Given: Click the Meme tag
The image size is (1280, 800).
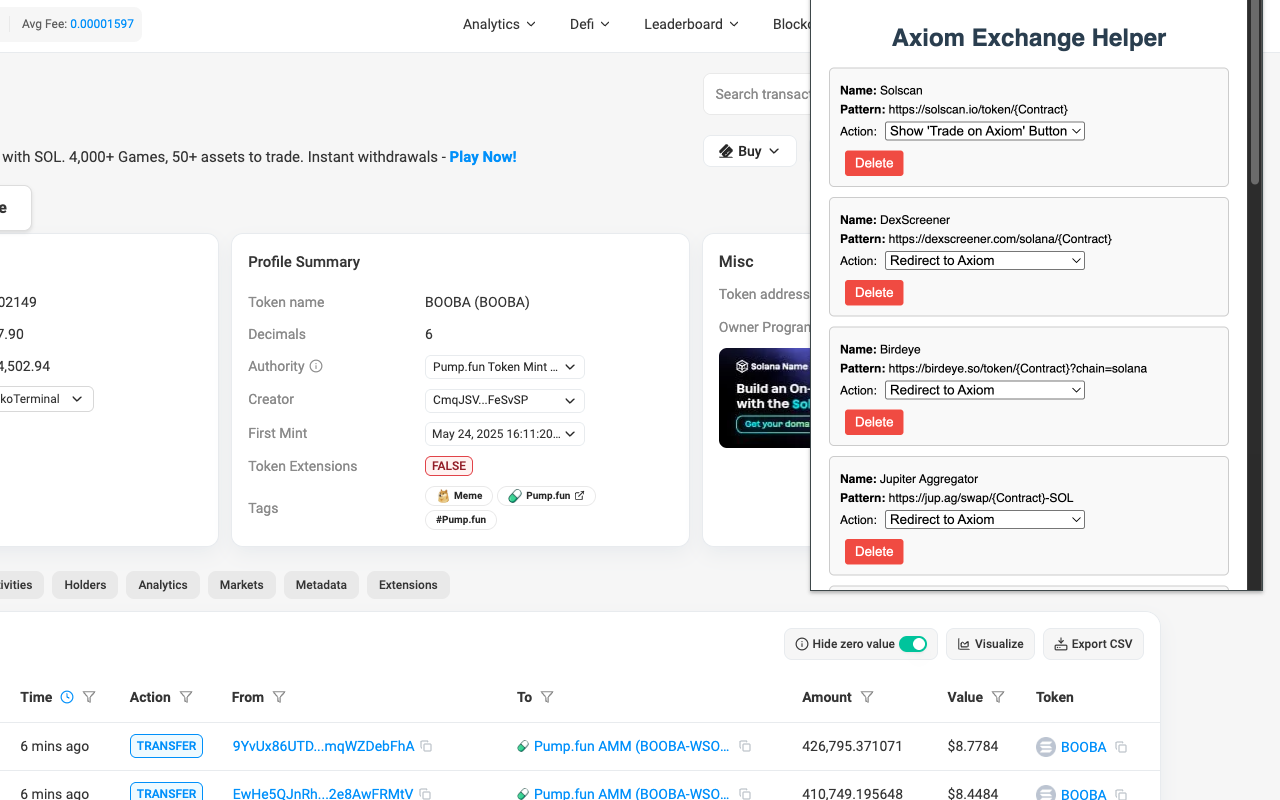Looking at the screenshot, I should coord(459,495).
